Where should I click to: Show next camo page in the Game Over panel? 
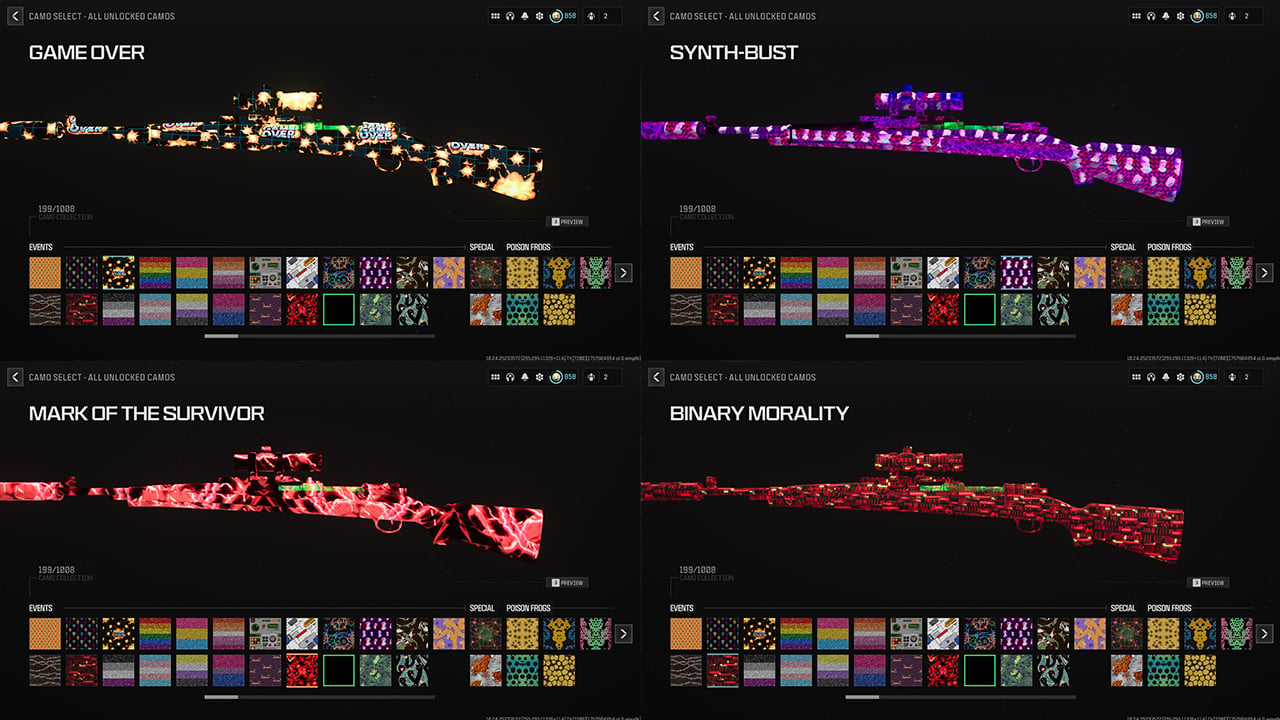click(x=623, y=272)
